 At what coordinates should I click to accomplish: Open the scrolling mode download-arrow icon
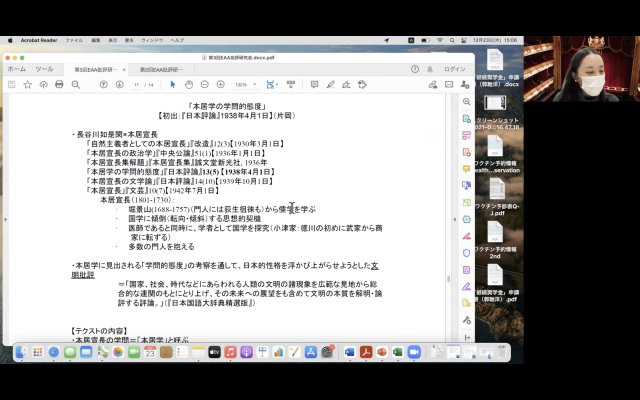point(291,84)
